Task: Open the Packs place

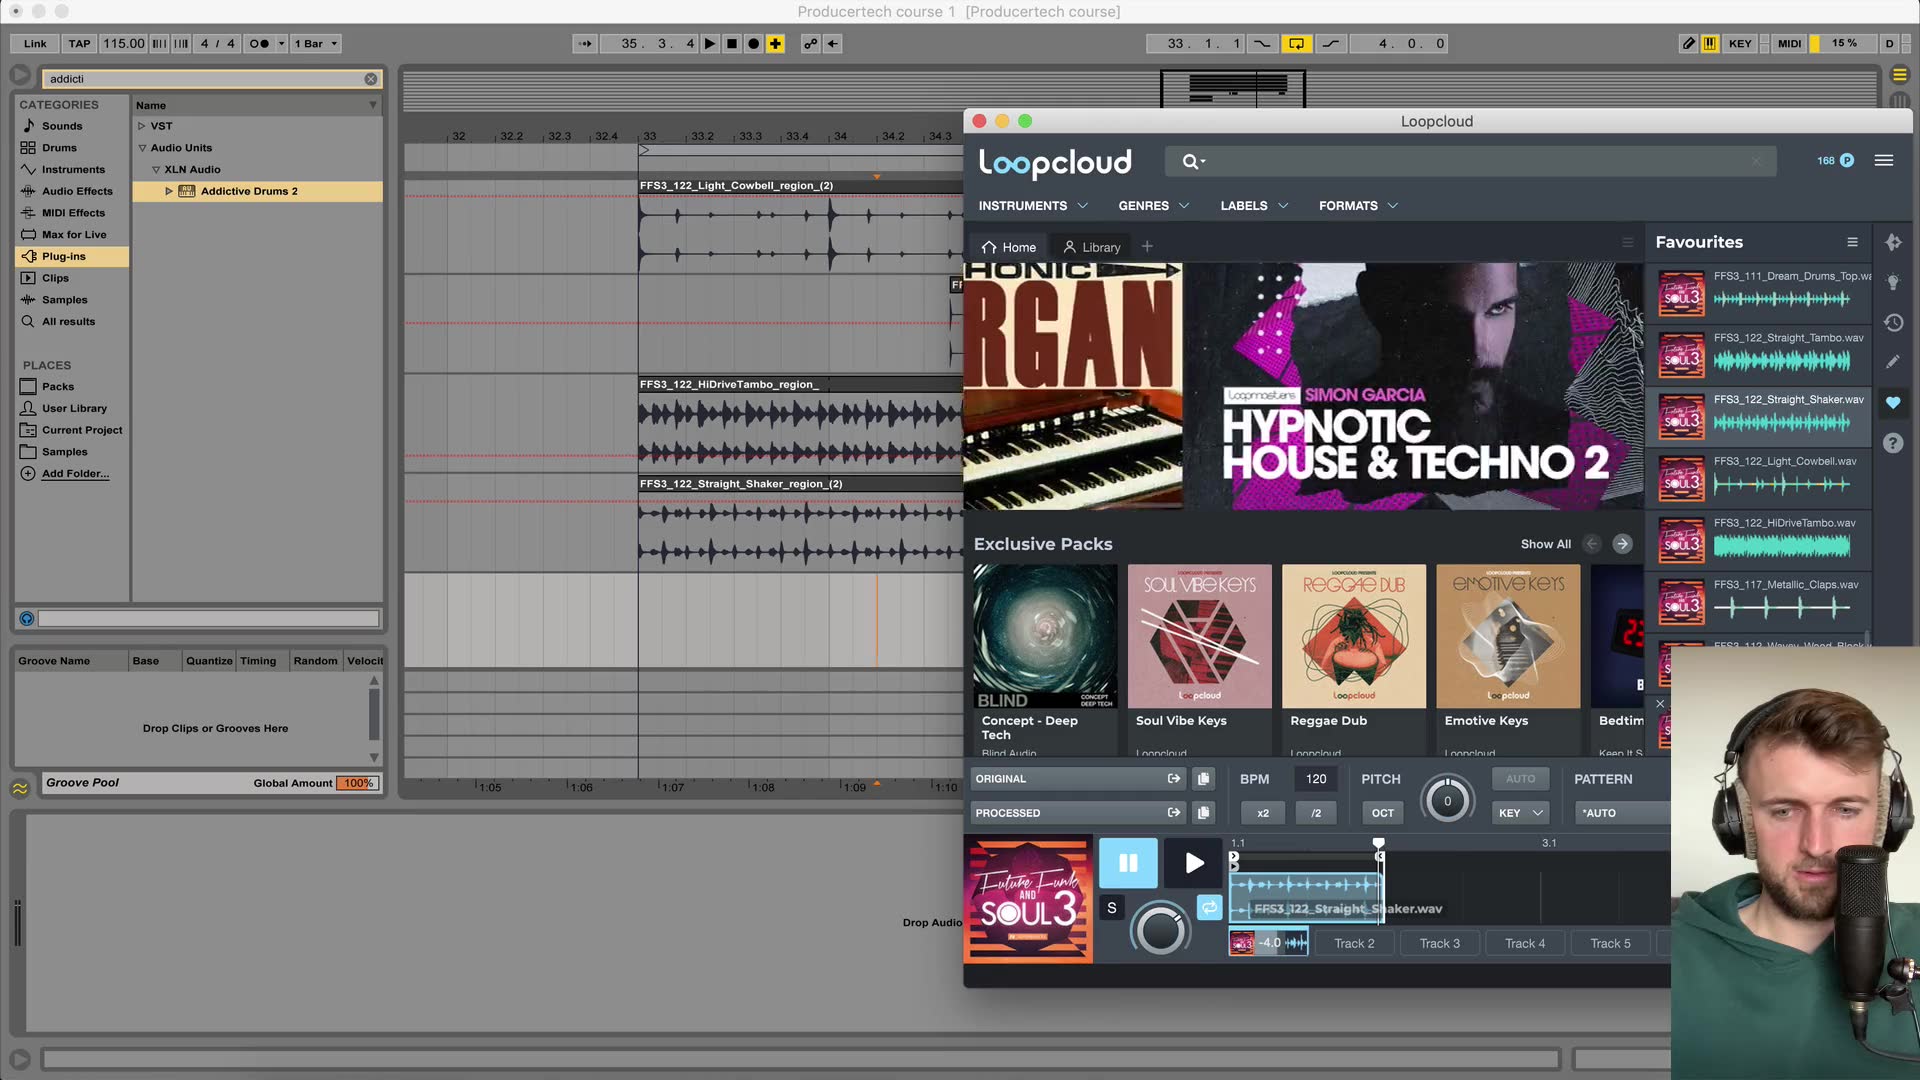Action: 57,387
